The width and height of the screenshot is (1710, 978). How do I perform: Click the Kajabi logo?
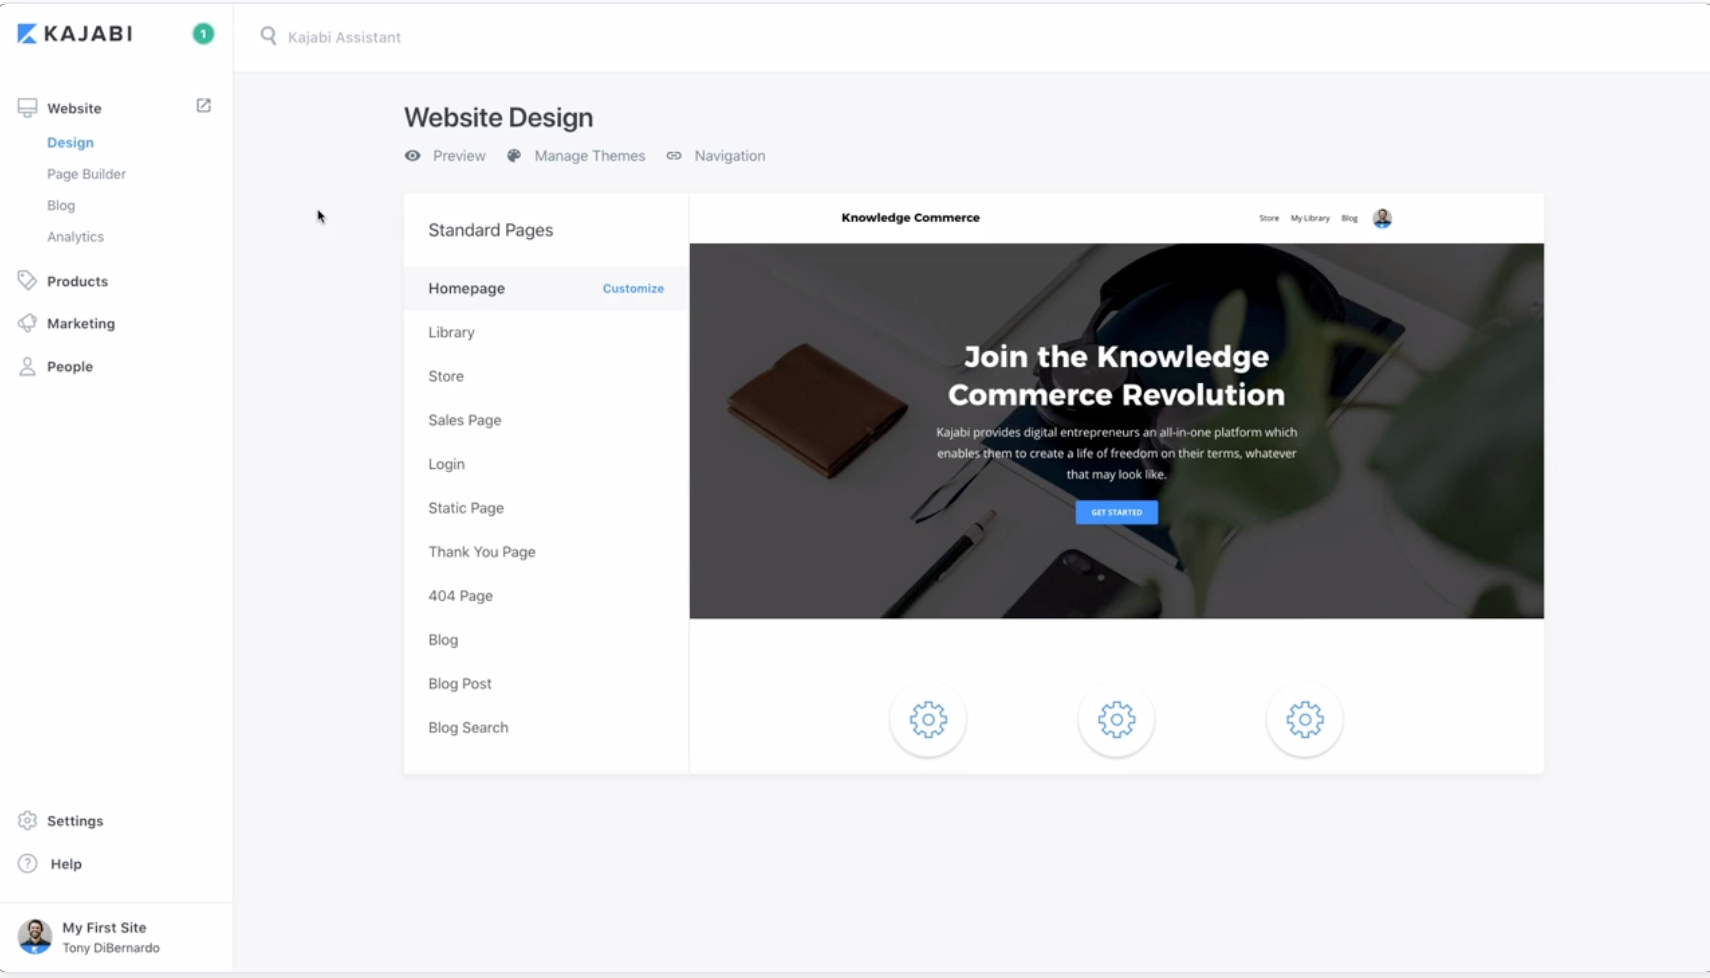point(76,33)
